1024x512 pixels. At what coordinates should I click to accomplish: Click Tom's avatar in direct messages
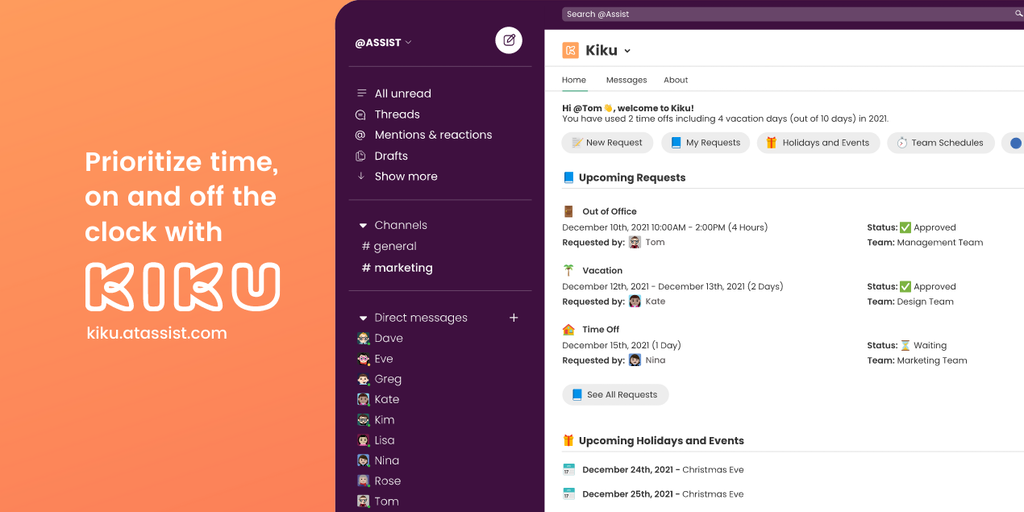(364, 502)
